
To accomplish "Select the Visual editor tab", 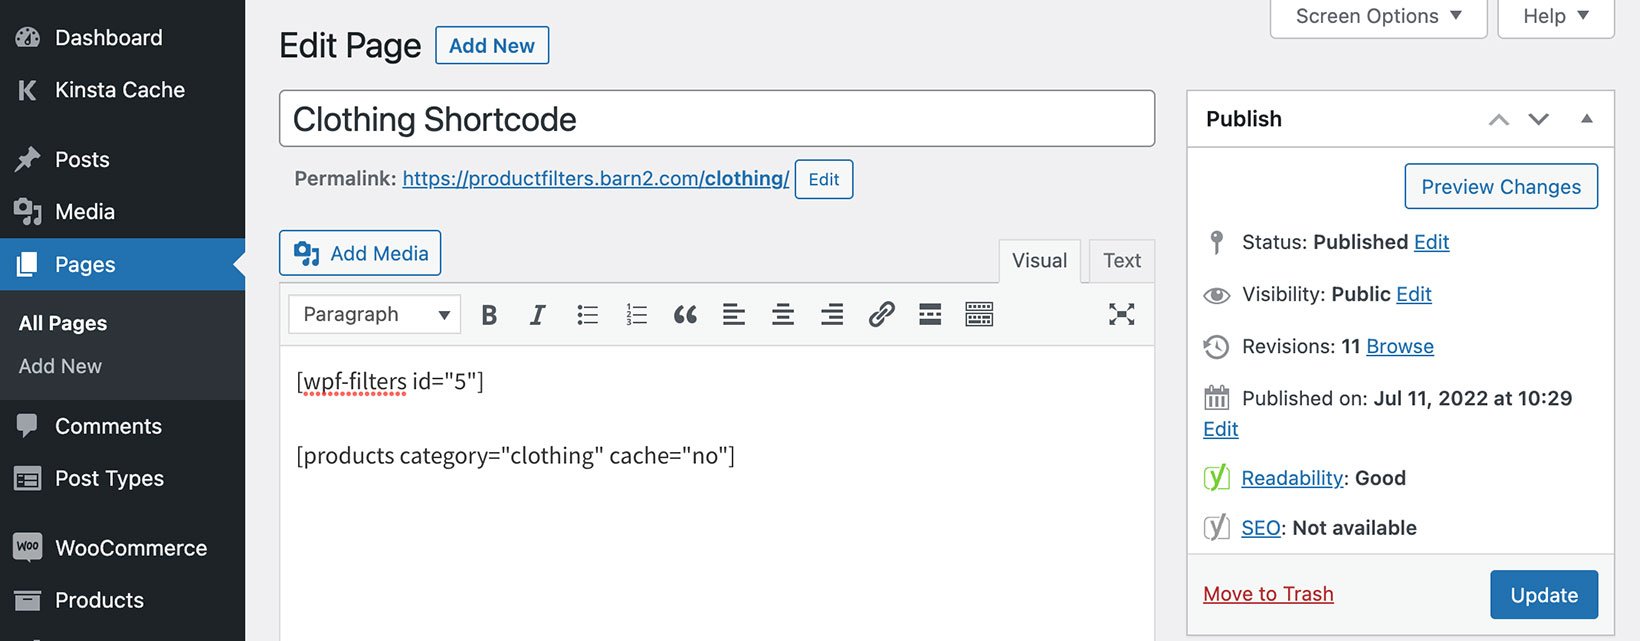I will (1038, 260).
